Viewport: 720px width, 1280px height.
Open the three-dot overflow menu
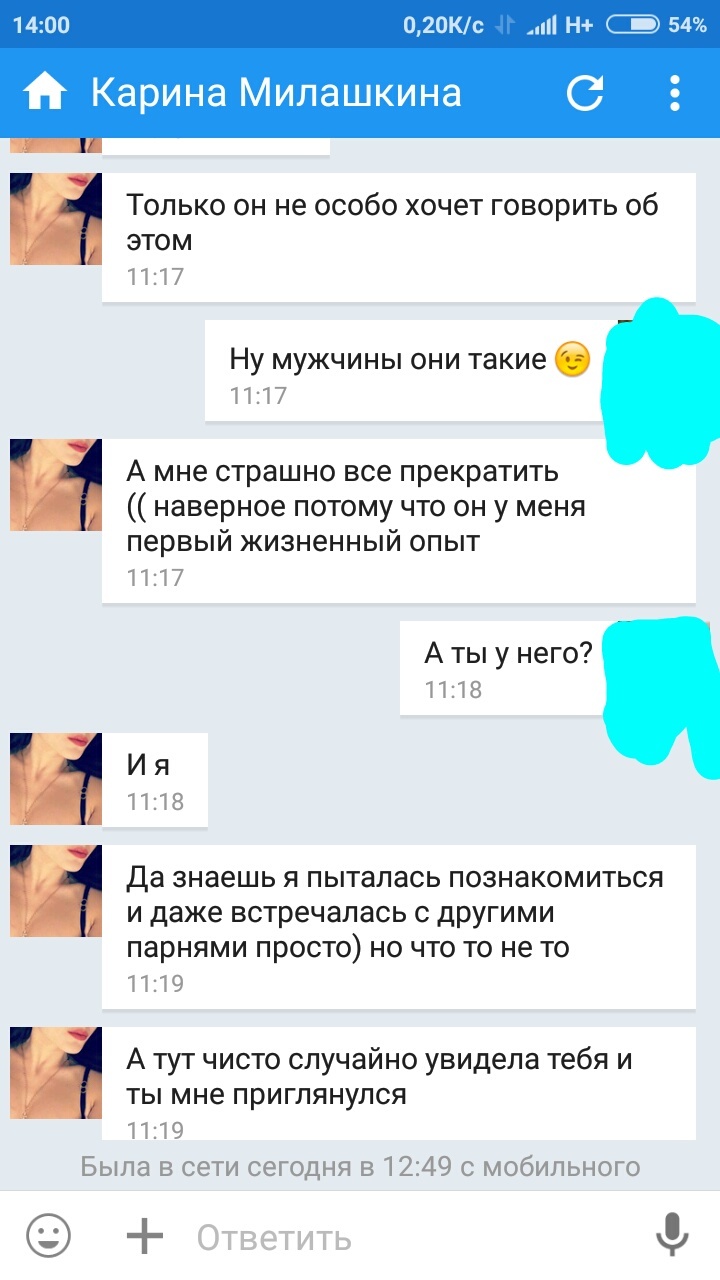(675, 93)
